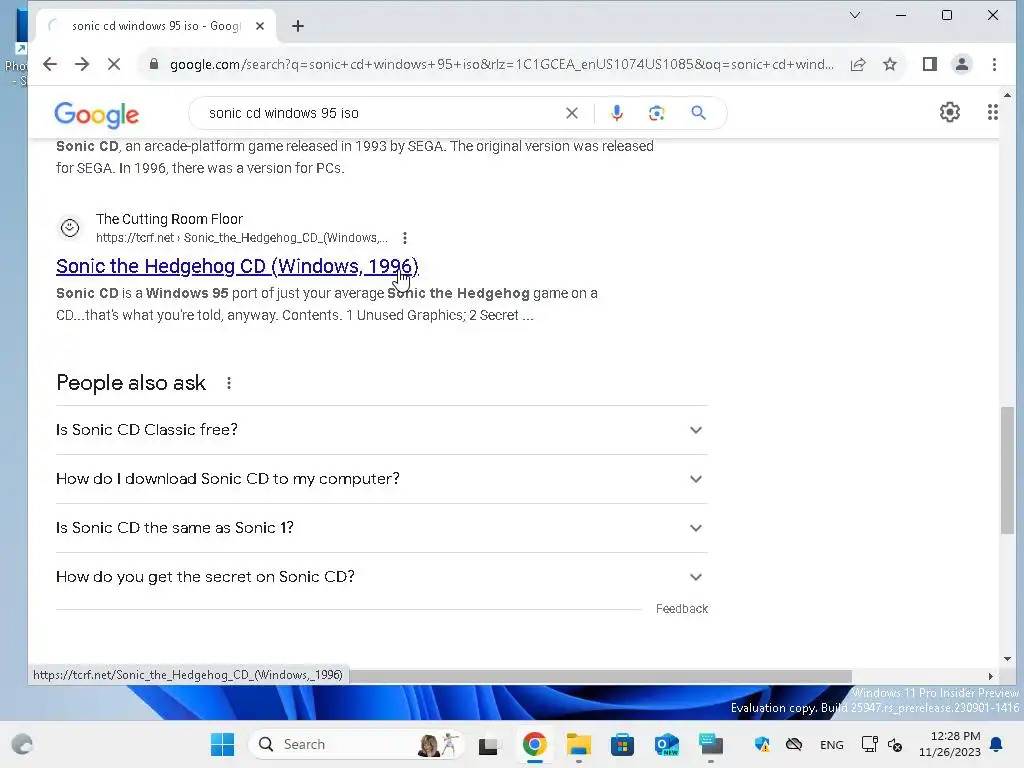Open the Cutting Room Floor result options menu
The height and width of the screenshot is (768, 1024).
[405, 238]
